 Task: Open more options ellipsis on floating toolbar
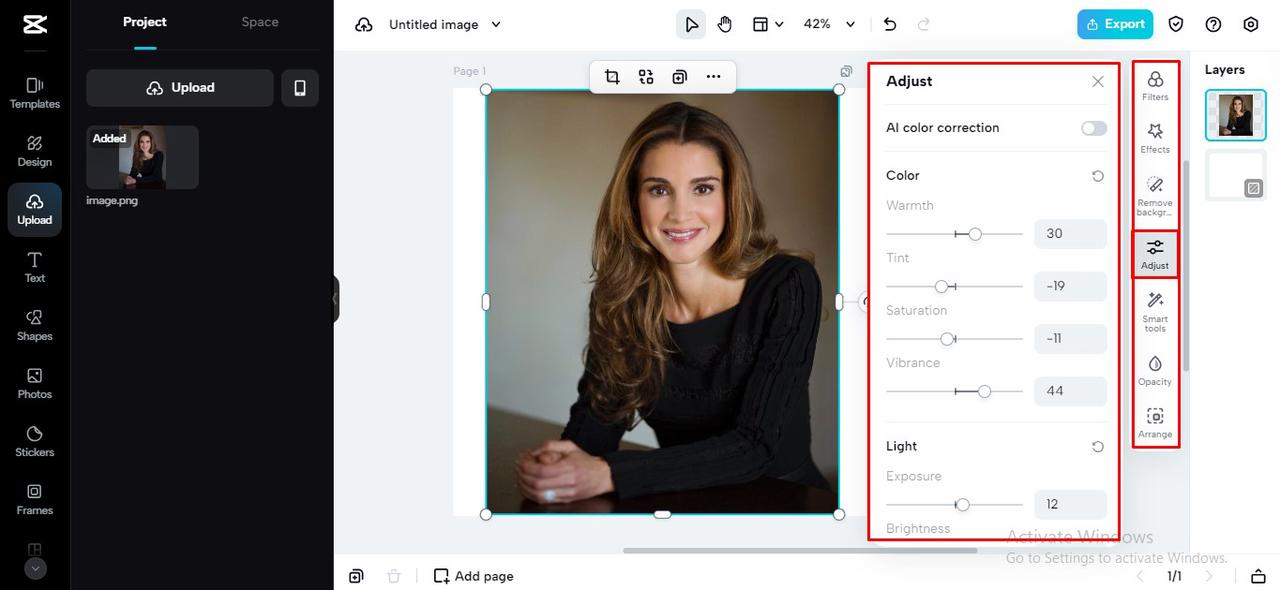713,77
